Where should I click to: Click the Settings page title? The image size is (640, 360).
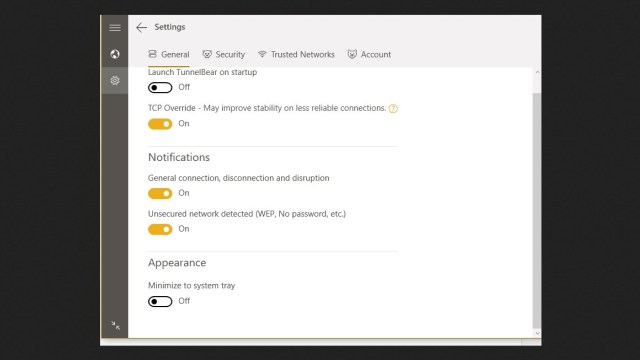tap(170, 27)
